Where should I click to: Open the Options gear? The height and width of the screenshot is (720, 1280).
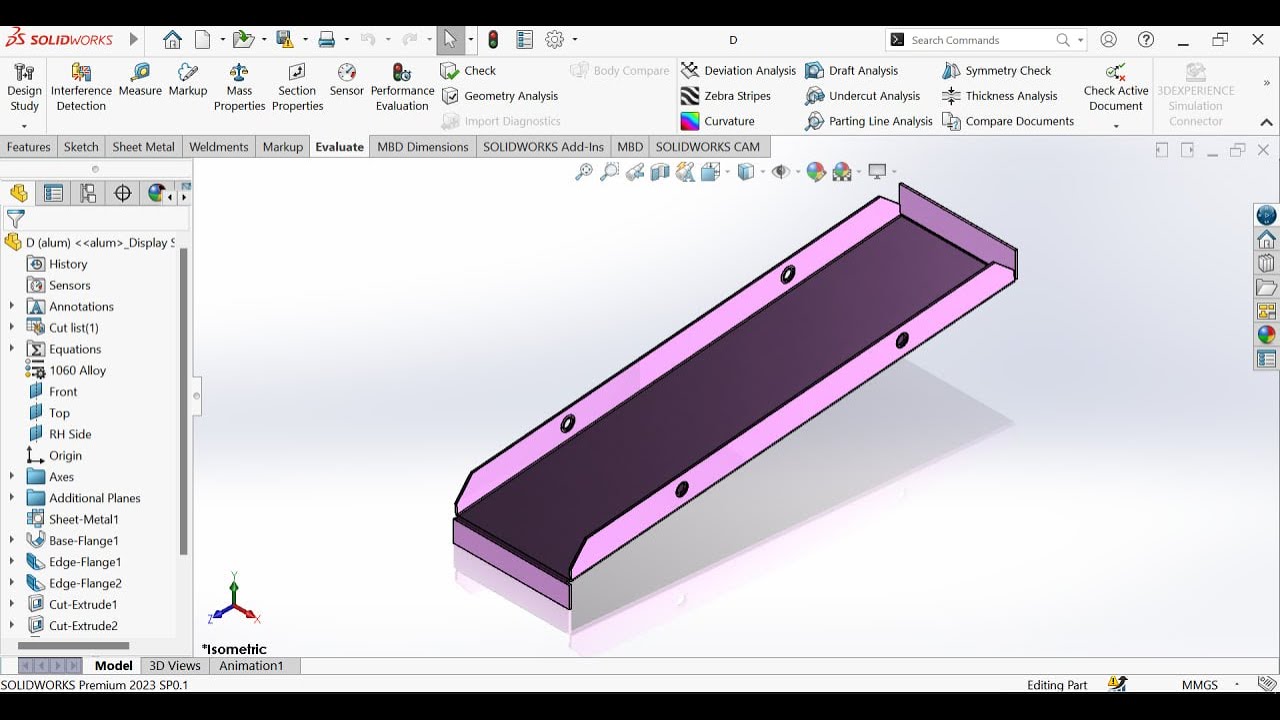click(555, 40)
